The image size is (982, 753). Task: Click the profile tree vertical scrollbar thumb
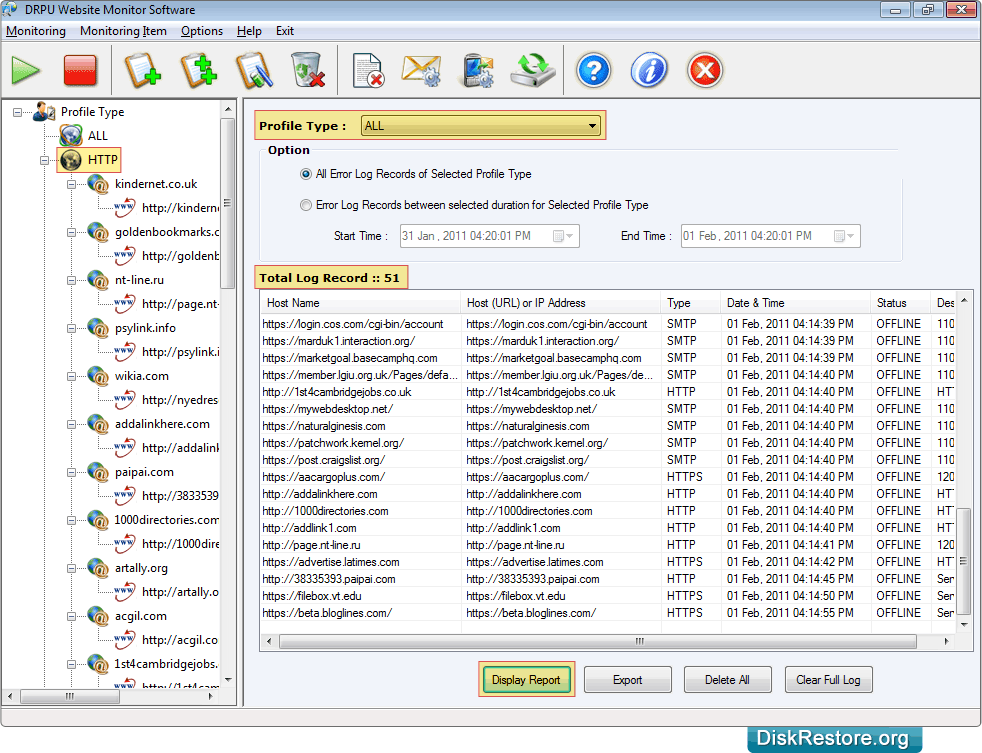click(x=227, y=204)
